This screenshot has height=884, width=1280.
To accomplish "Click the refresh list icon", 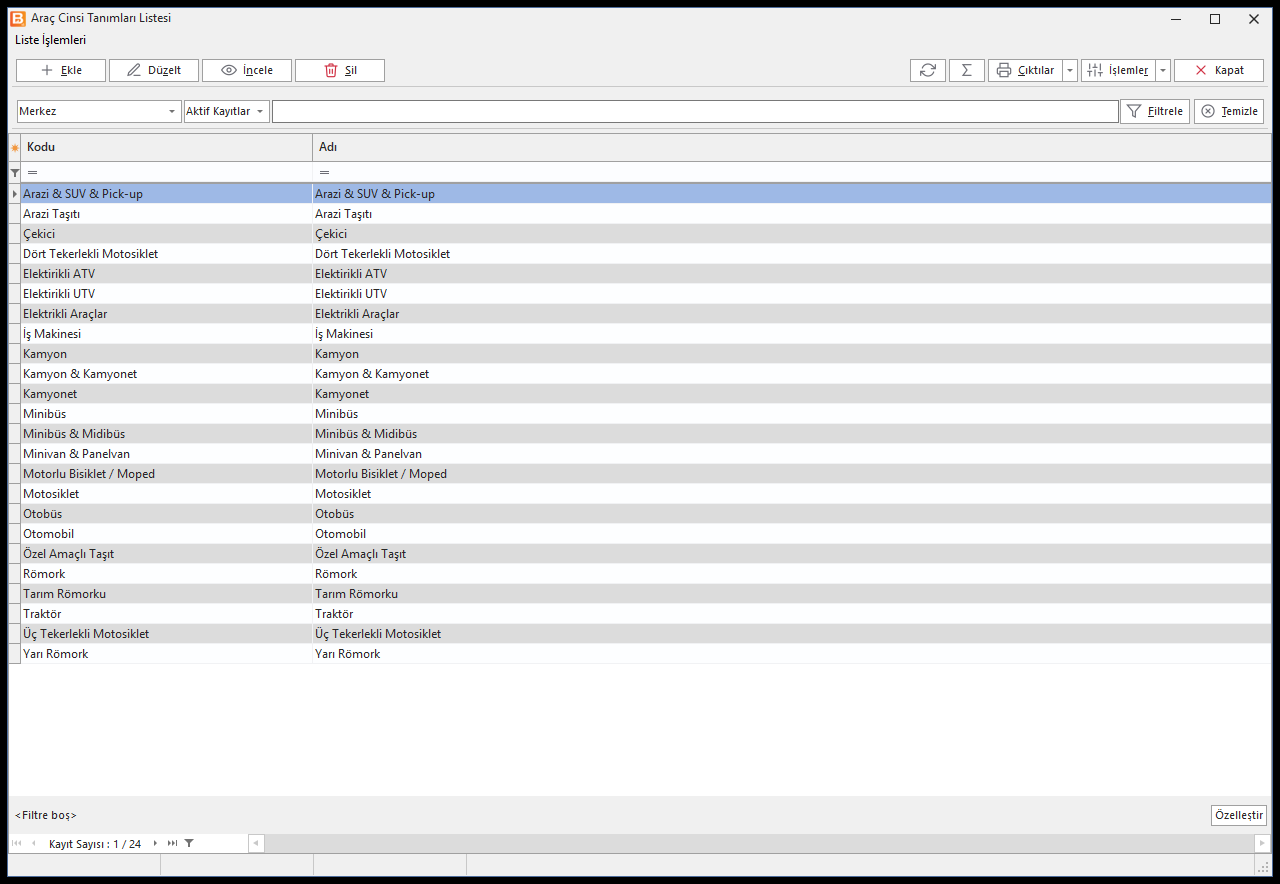I will 928,70.
